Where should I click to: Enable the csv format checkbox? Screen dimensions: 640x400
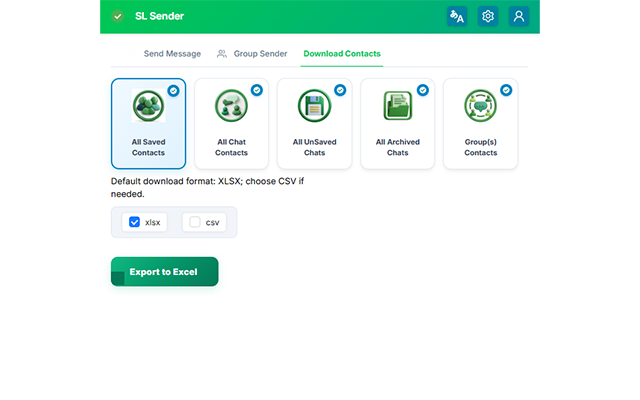coord(195,222)
